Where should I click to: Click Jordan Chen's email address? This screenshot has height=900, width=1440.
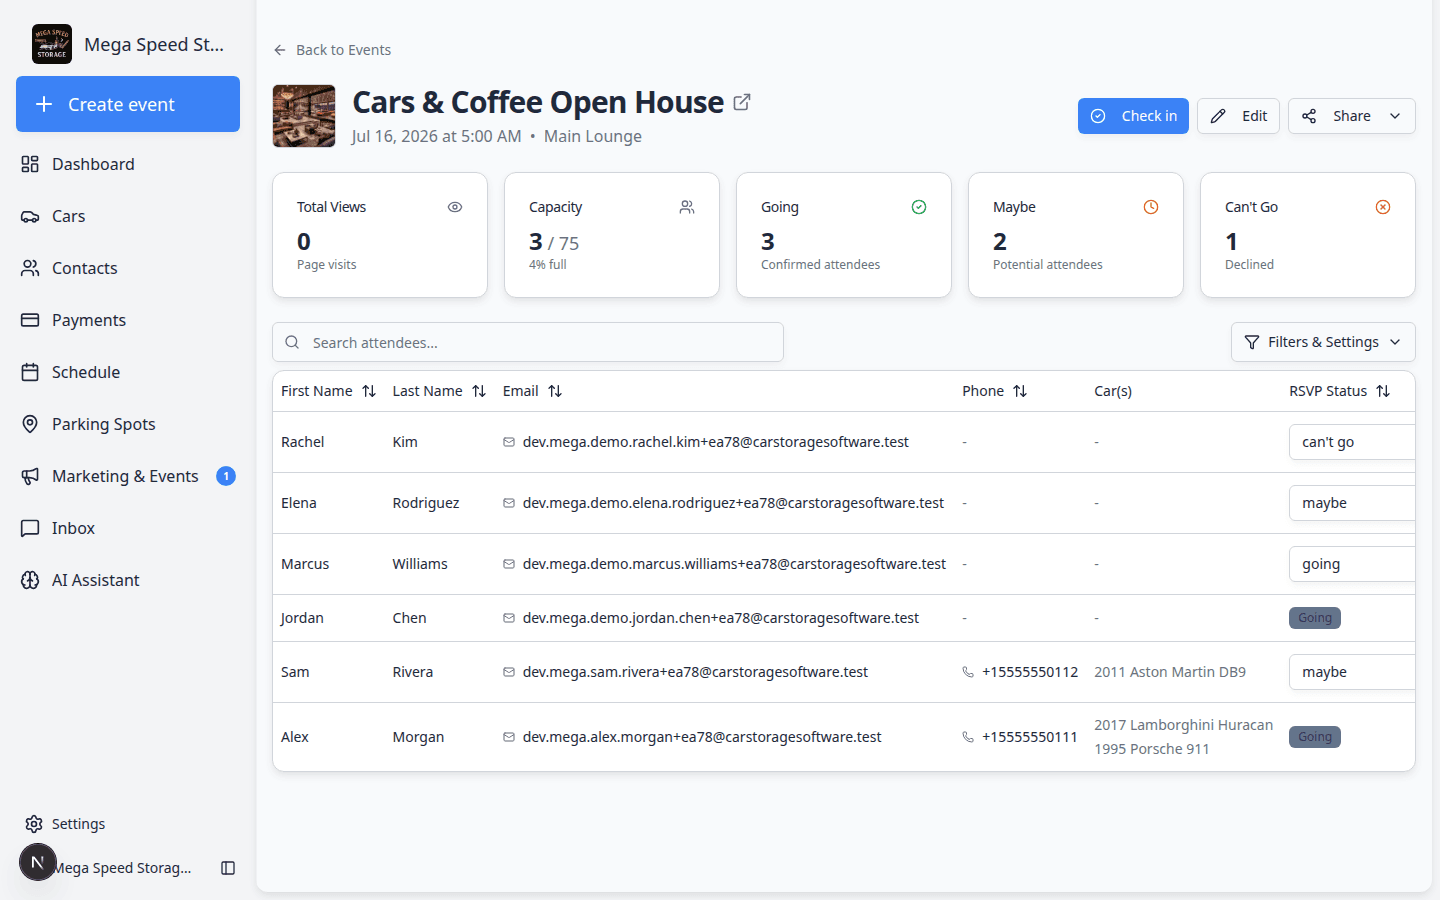(x=720, y=618)
